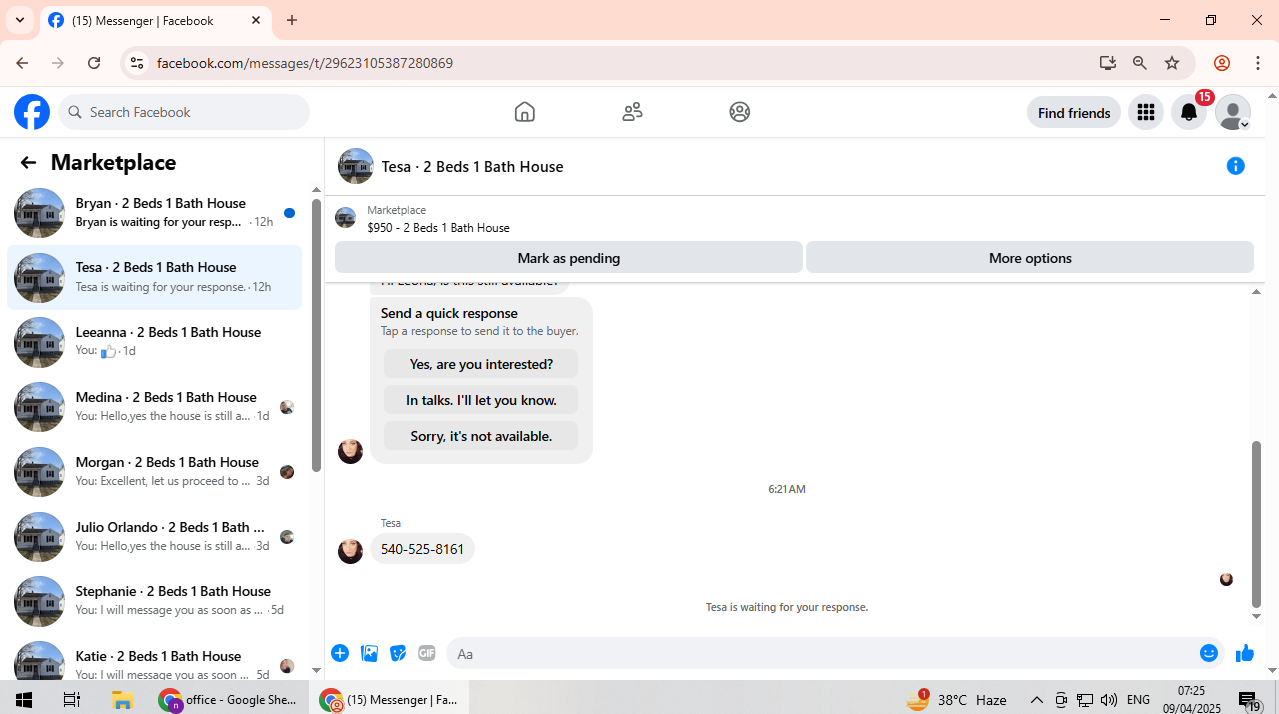Click the Find friends button
This screenshot has height=714, width=1279.
(1074, 113)
